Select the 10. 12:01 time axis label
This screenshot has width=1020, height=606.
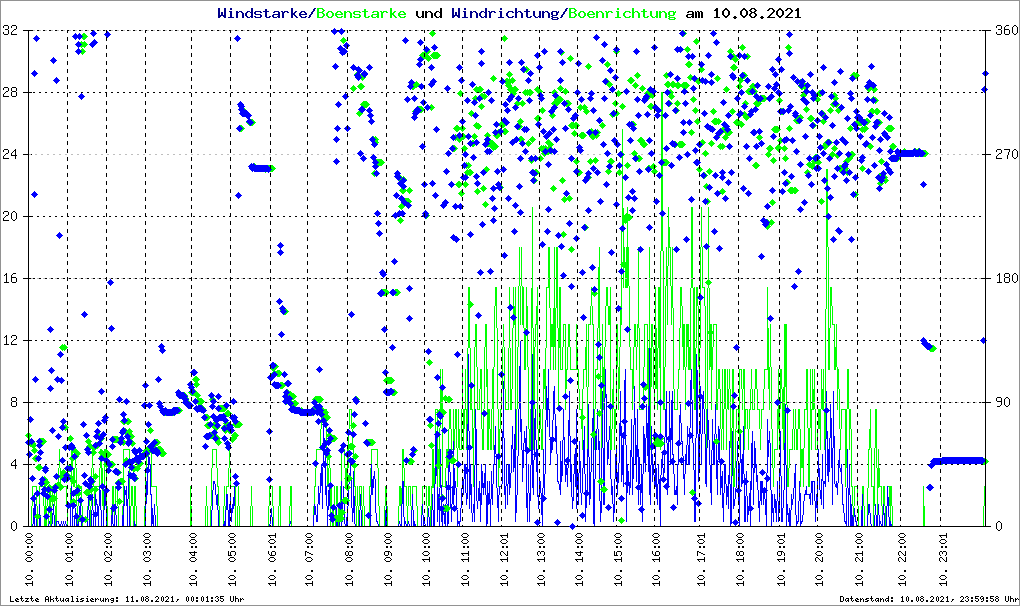pos(506,560)
